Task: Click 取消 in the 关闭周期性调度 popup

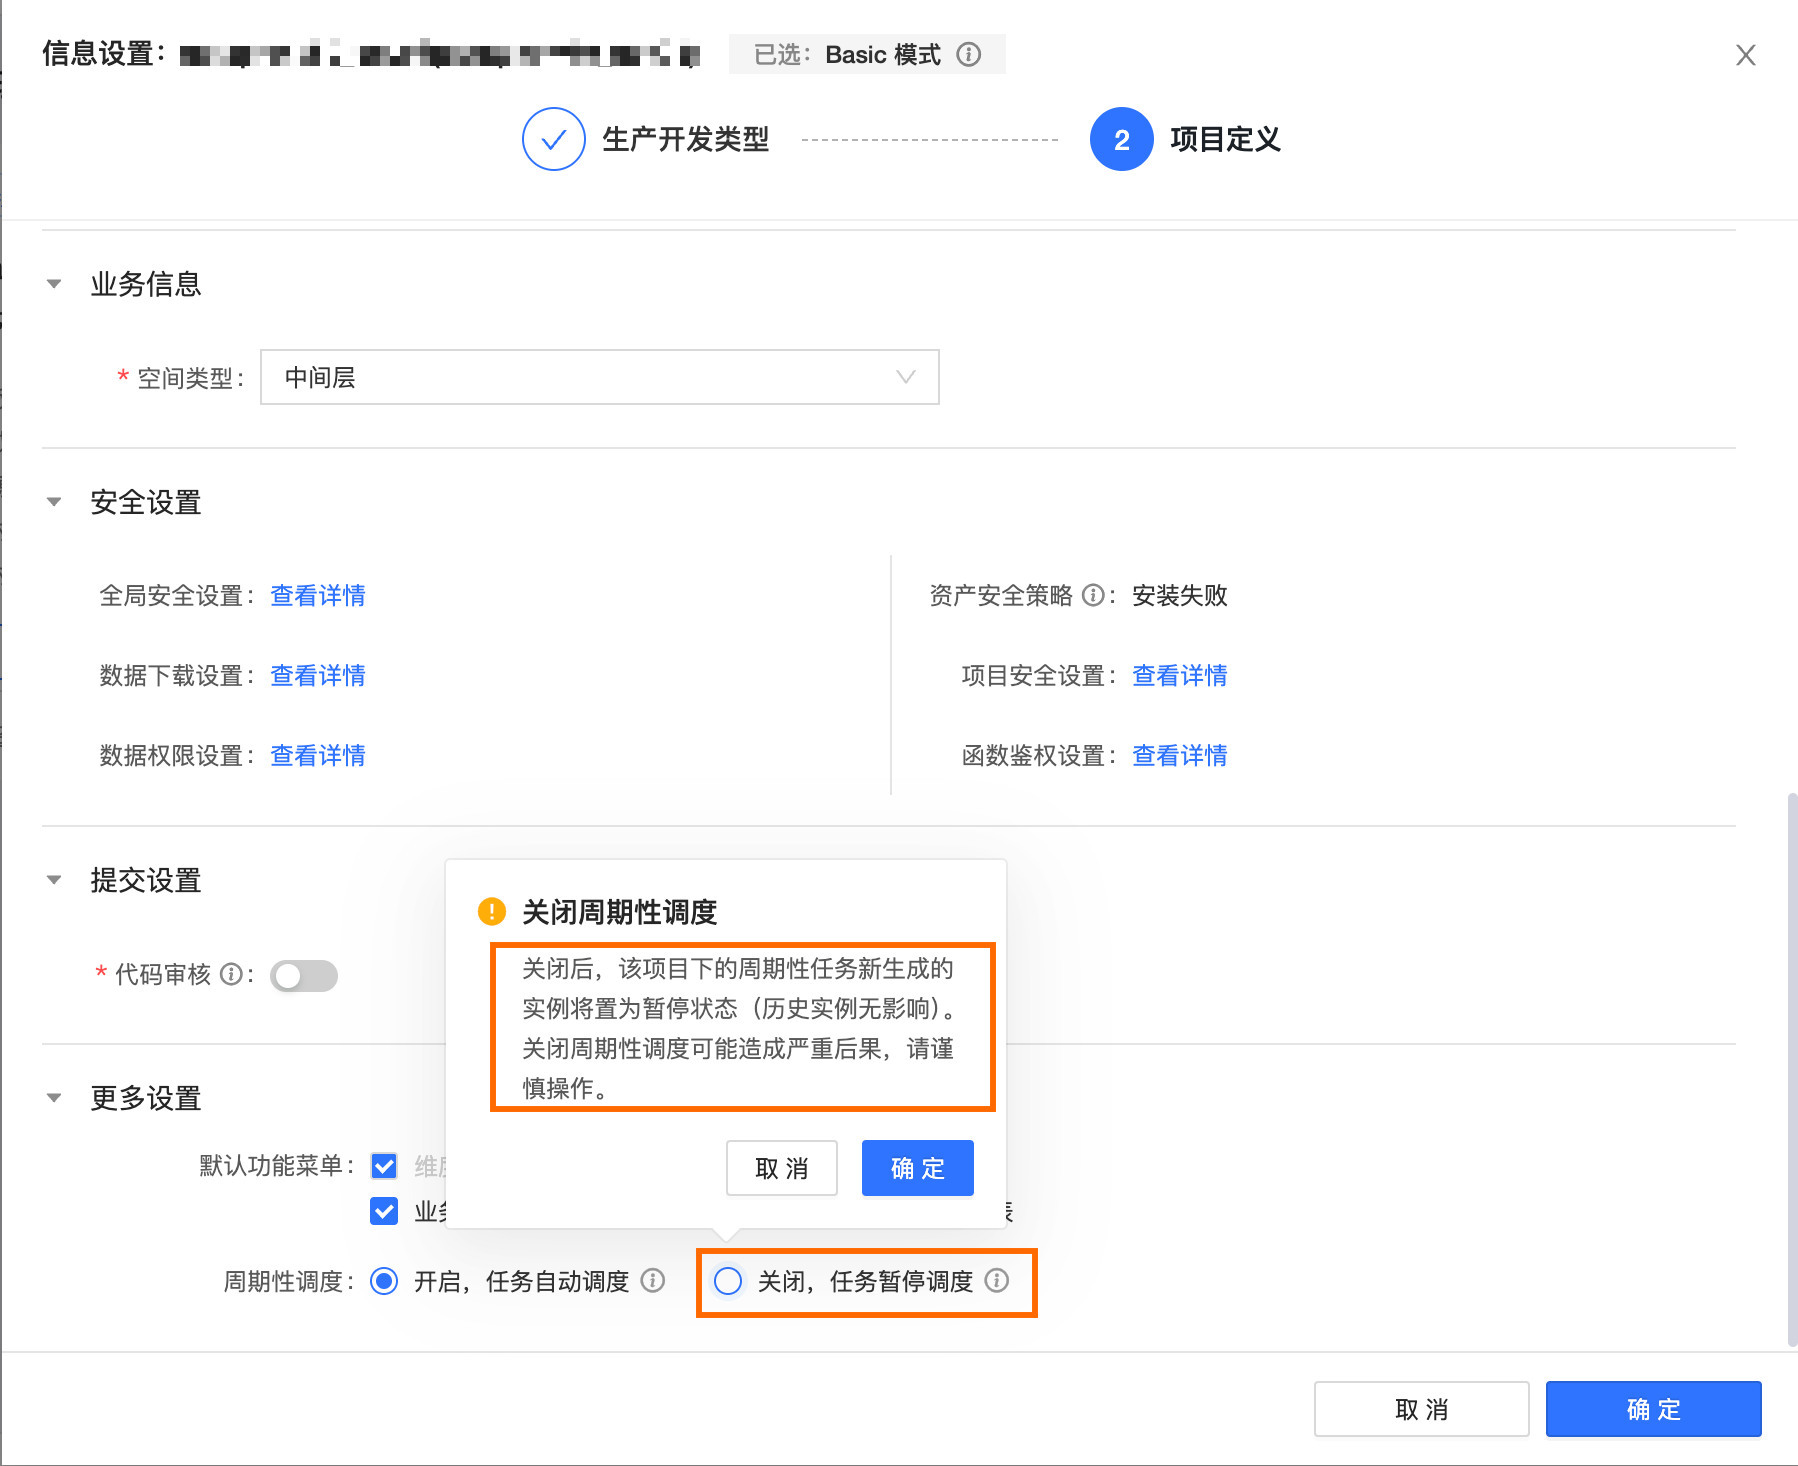Action: pyautogui.click(x=781, y=1168)
